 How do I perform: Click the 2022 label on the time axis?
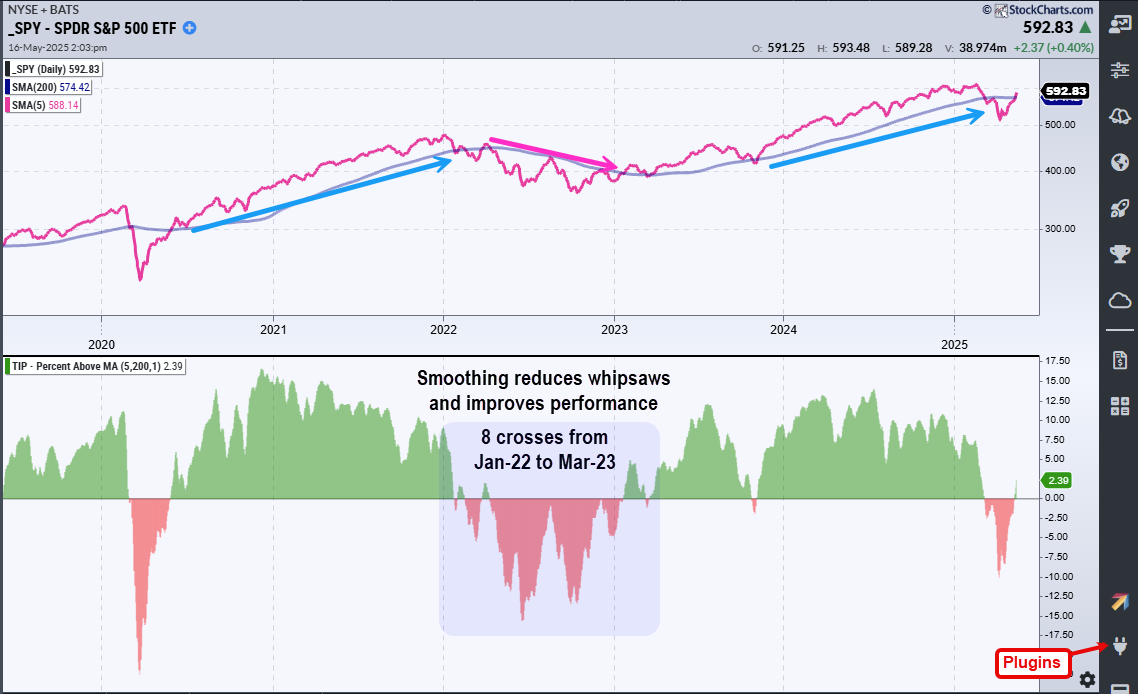pyautogui.click(x=443, y=330)
